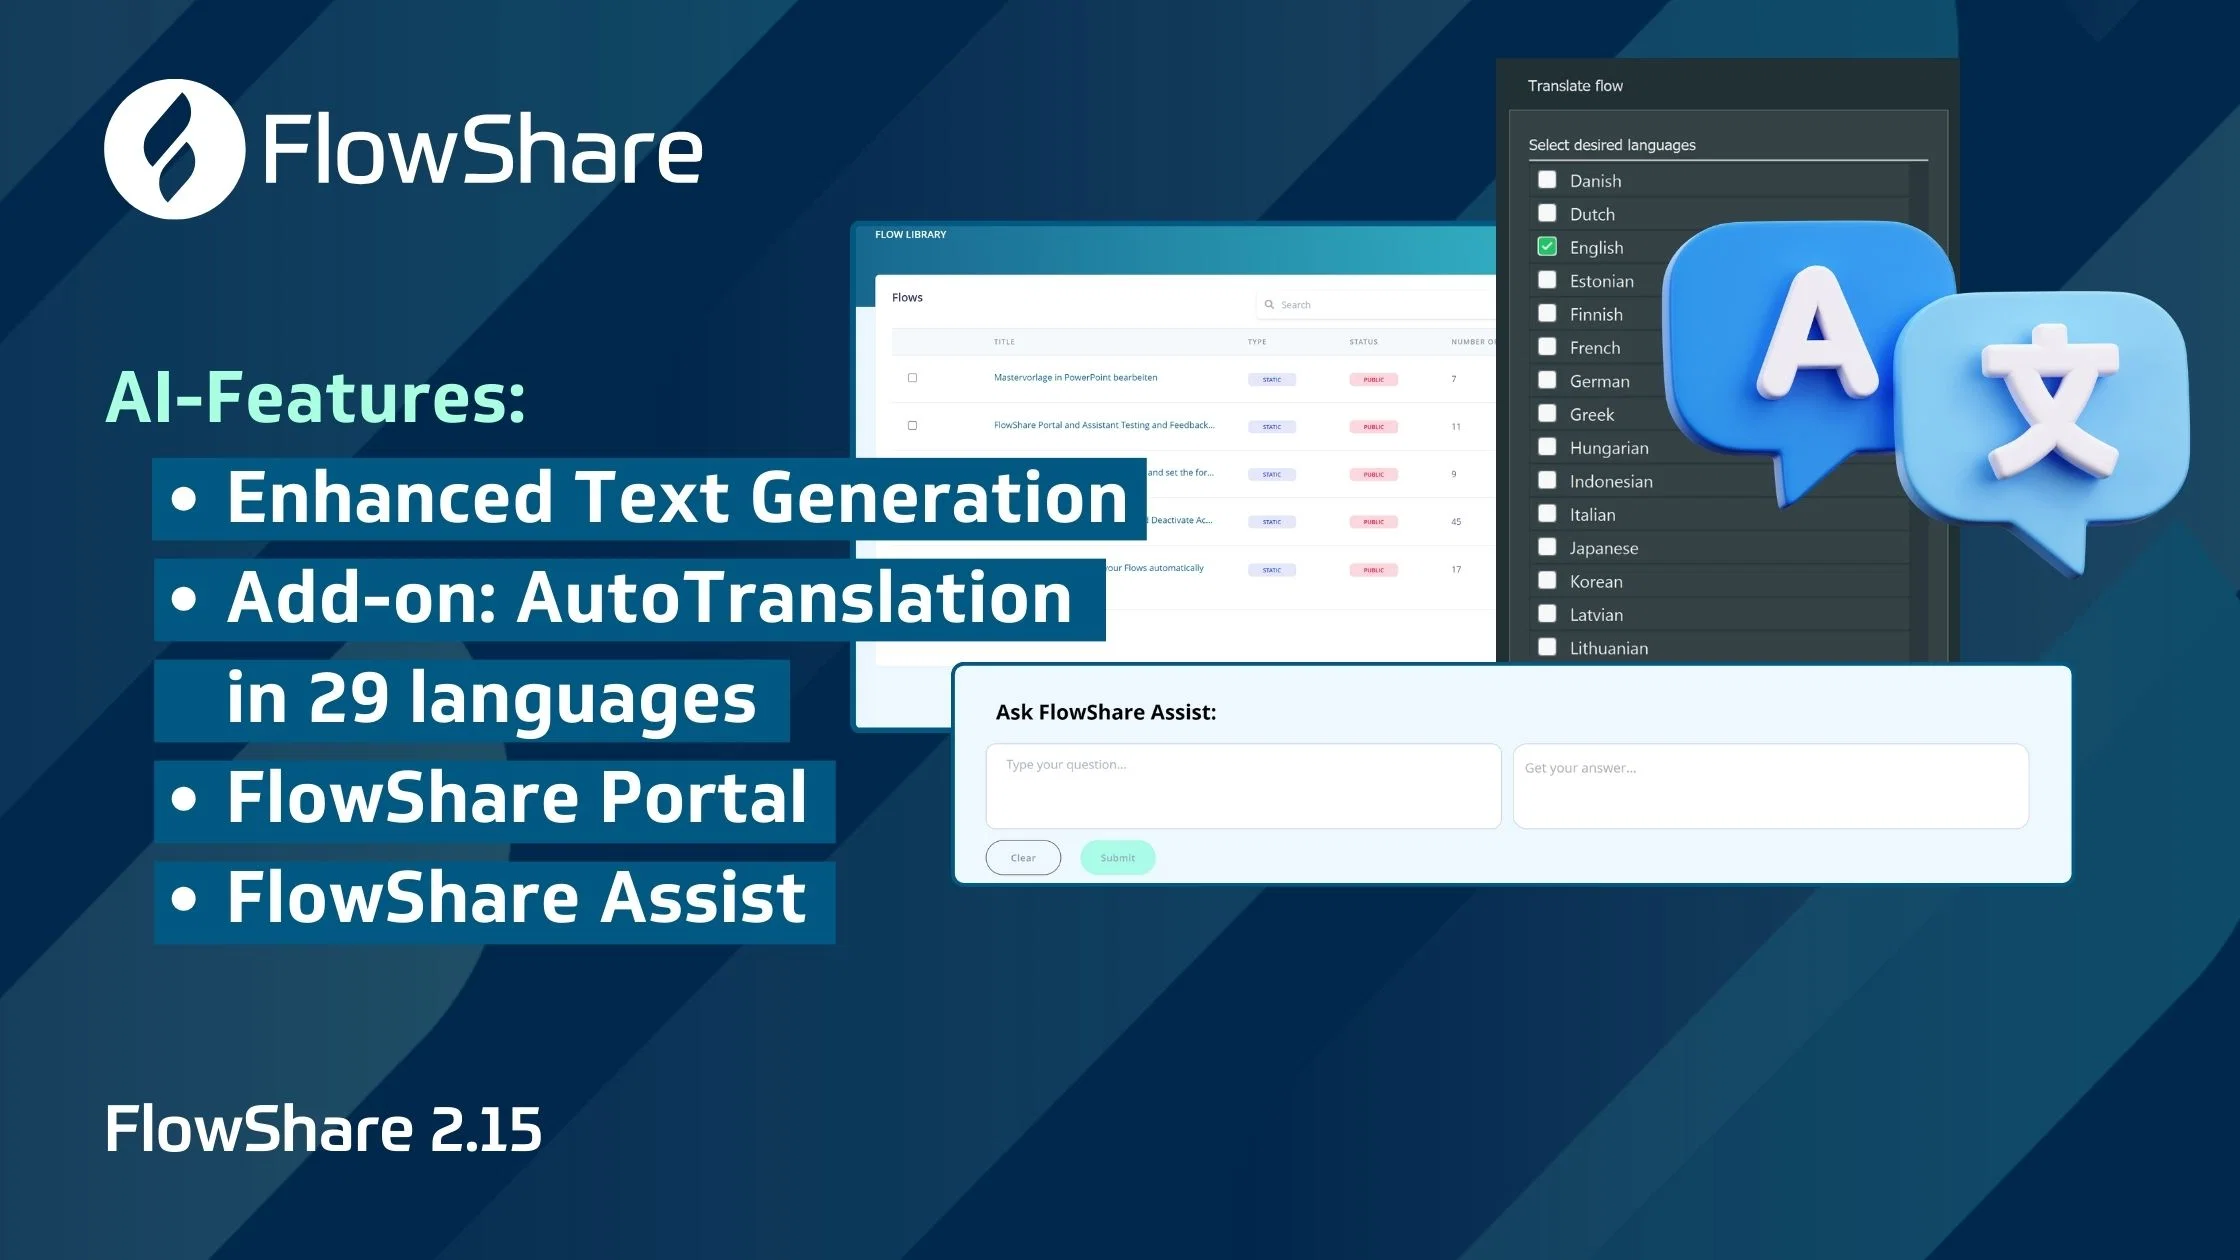This screenshot has height=1260, width=2240.
Task: Focus the Flow Library Search field
Action: [1376, 305]
